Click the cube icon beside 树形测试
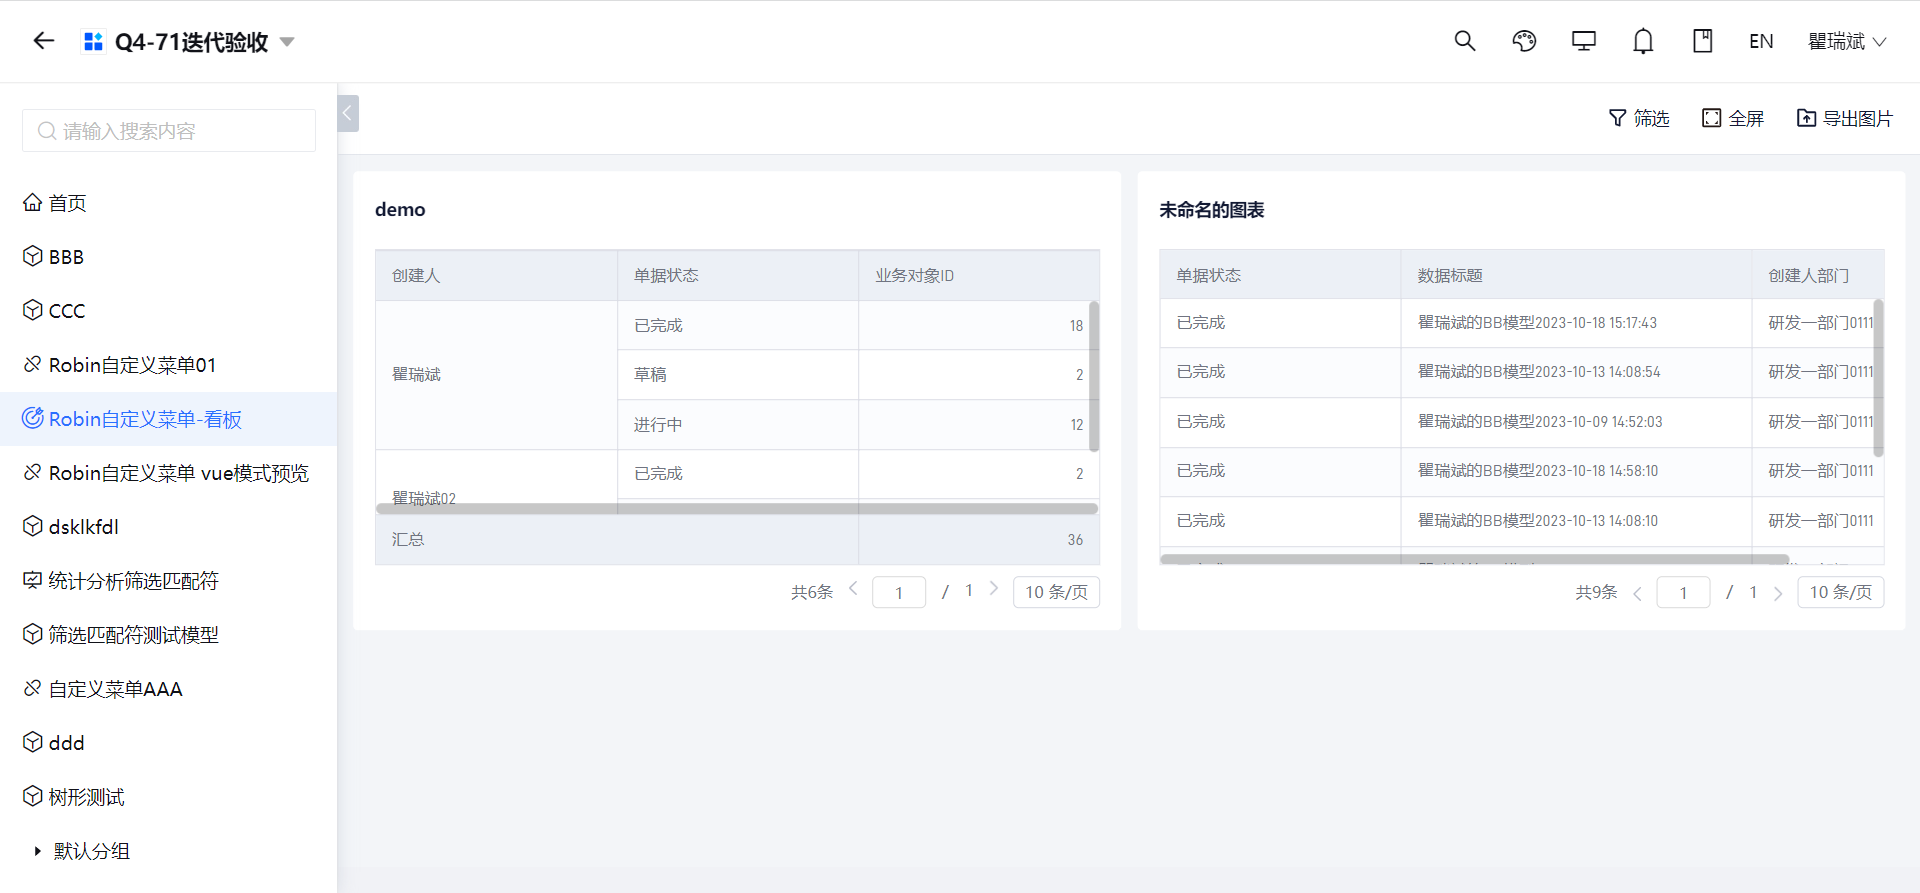This screenshot has height=893, width=1920. [x=33, y=796]
